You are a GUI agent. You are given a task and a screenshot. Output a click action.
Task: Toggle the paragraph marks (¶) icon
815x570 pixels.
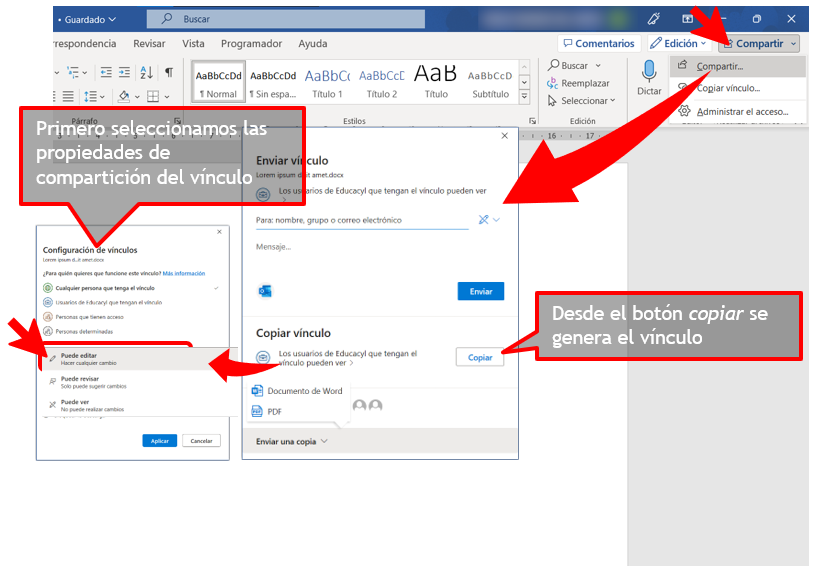[169, 72]
